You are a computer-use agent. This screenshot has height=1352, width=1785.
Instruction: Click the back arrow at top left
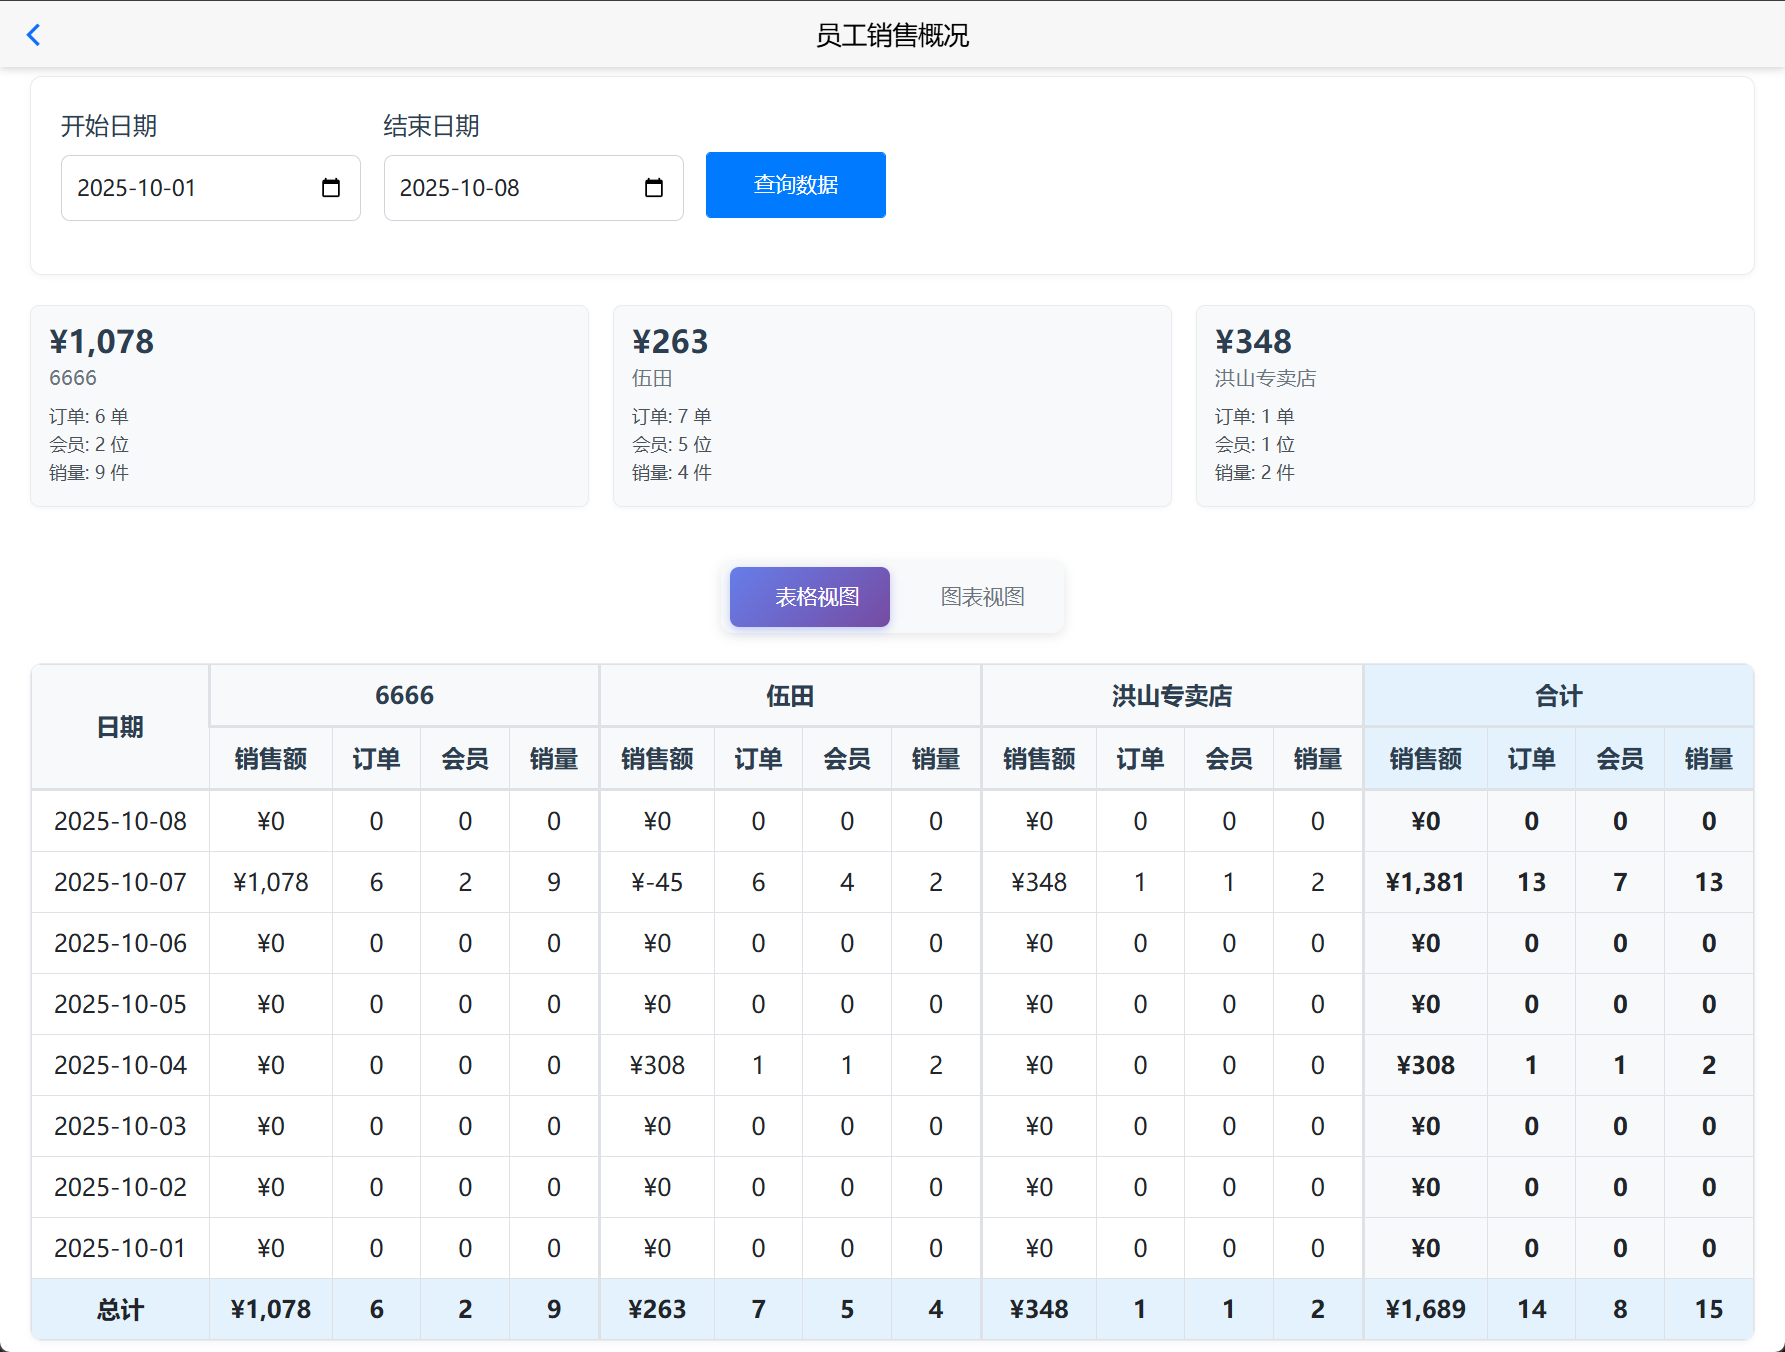click(x=34, y=34)
